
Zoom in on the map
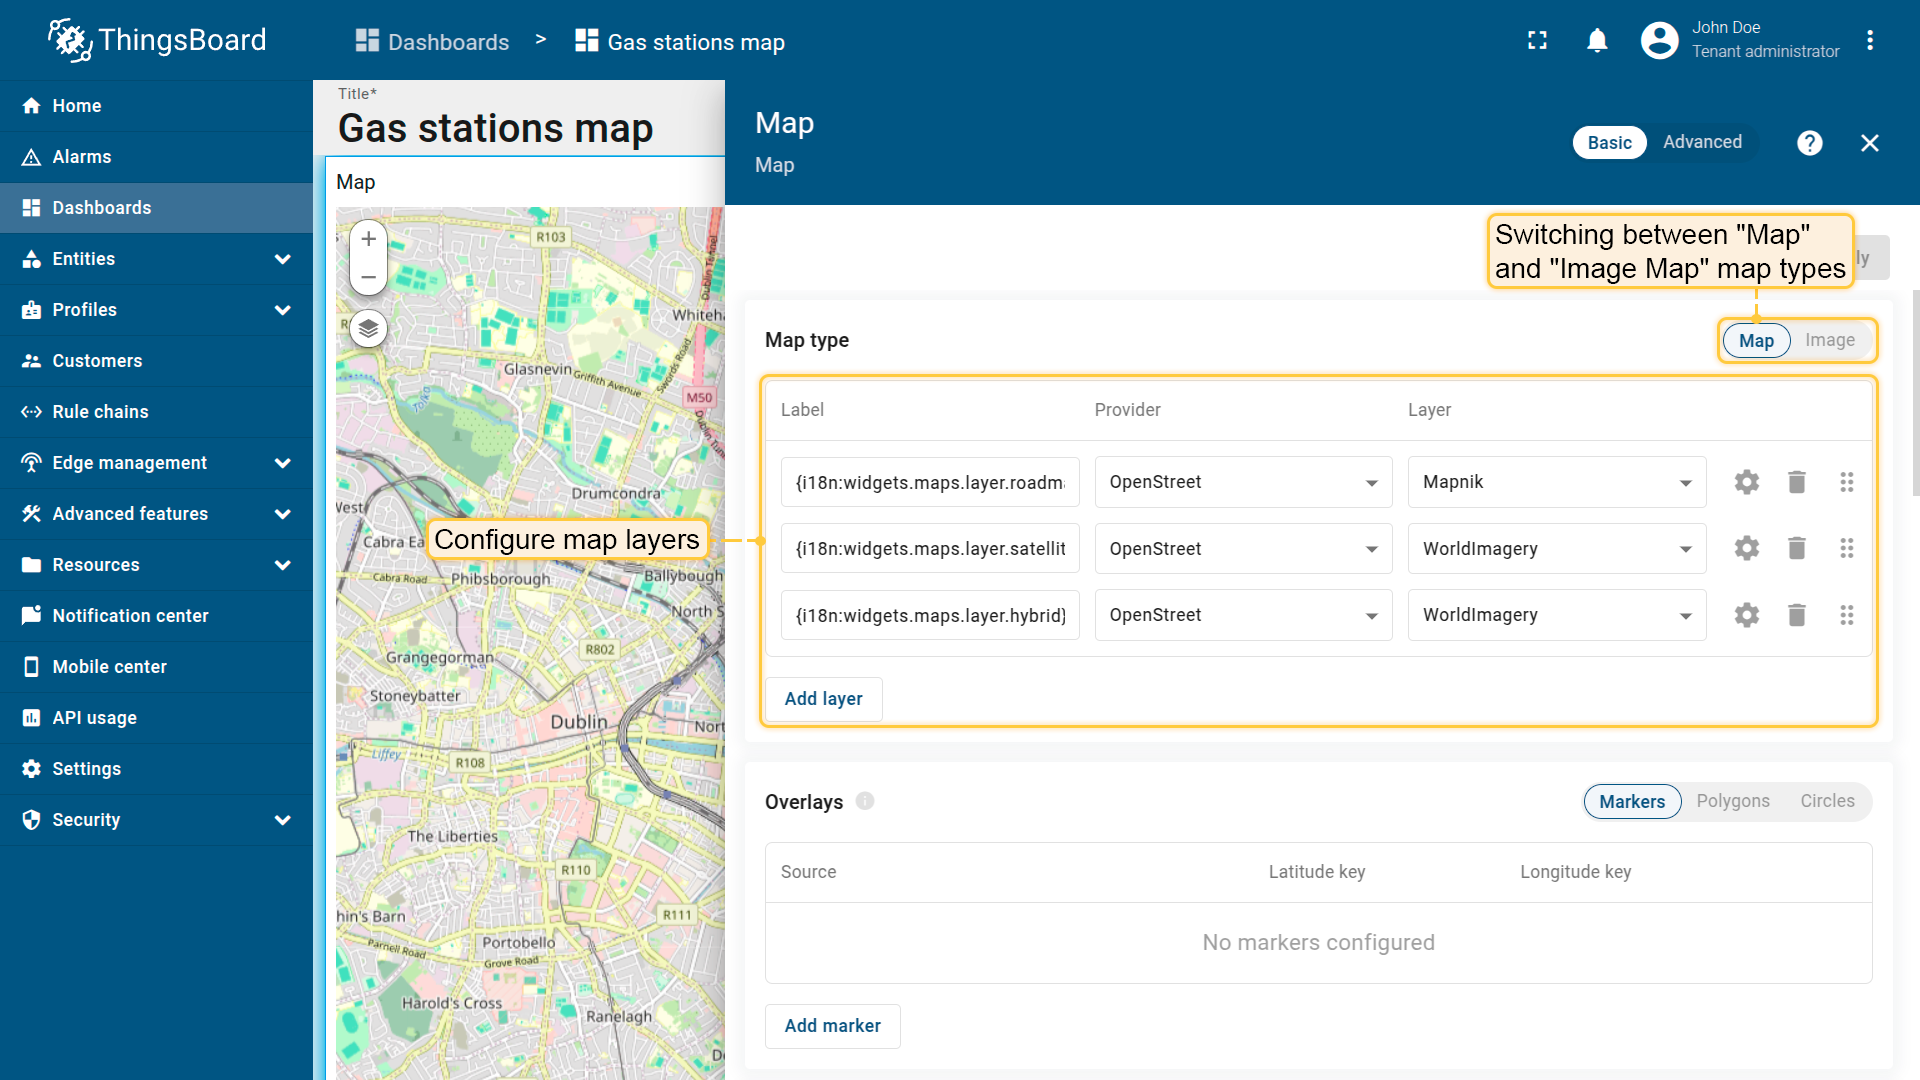(x=368, y=238)
